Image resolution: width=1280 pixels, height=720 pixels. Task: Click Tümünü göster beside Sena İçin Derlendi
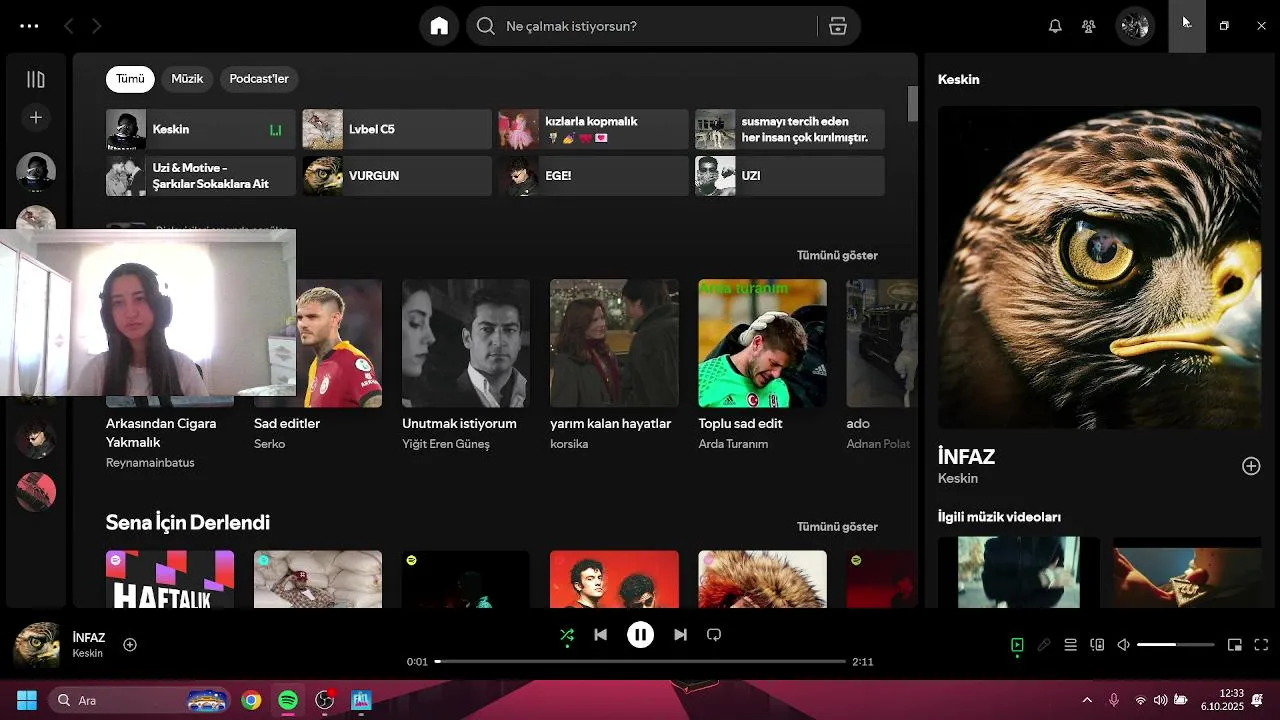[837, 527]
